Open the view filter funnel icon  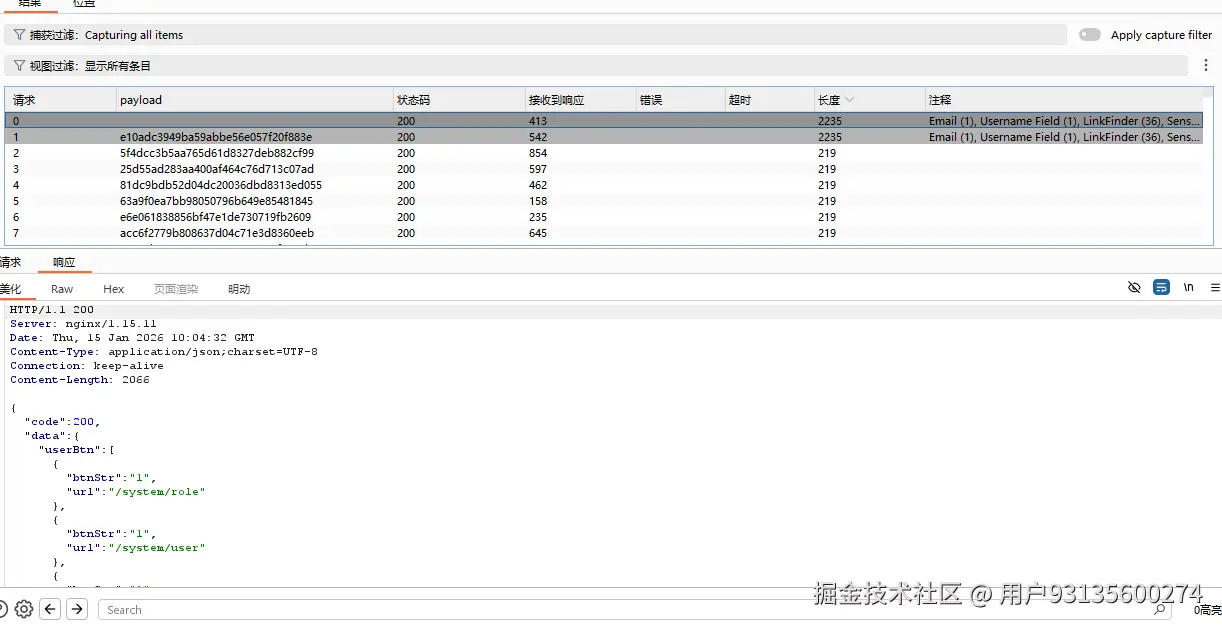pyautogui.click(x=19, y=66)
